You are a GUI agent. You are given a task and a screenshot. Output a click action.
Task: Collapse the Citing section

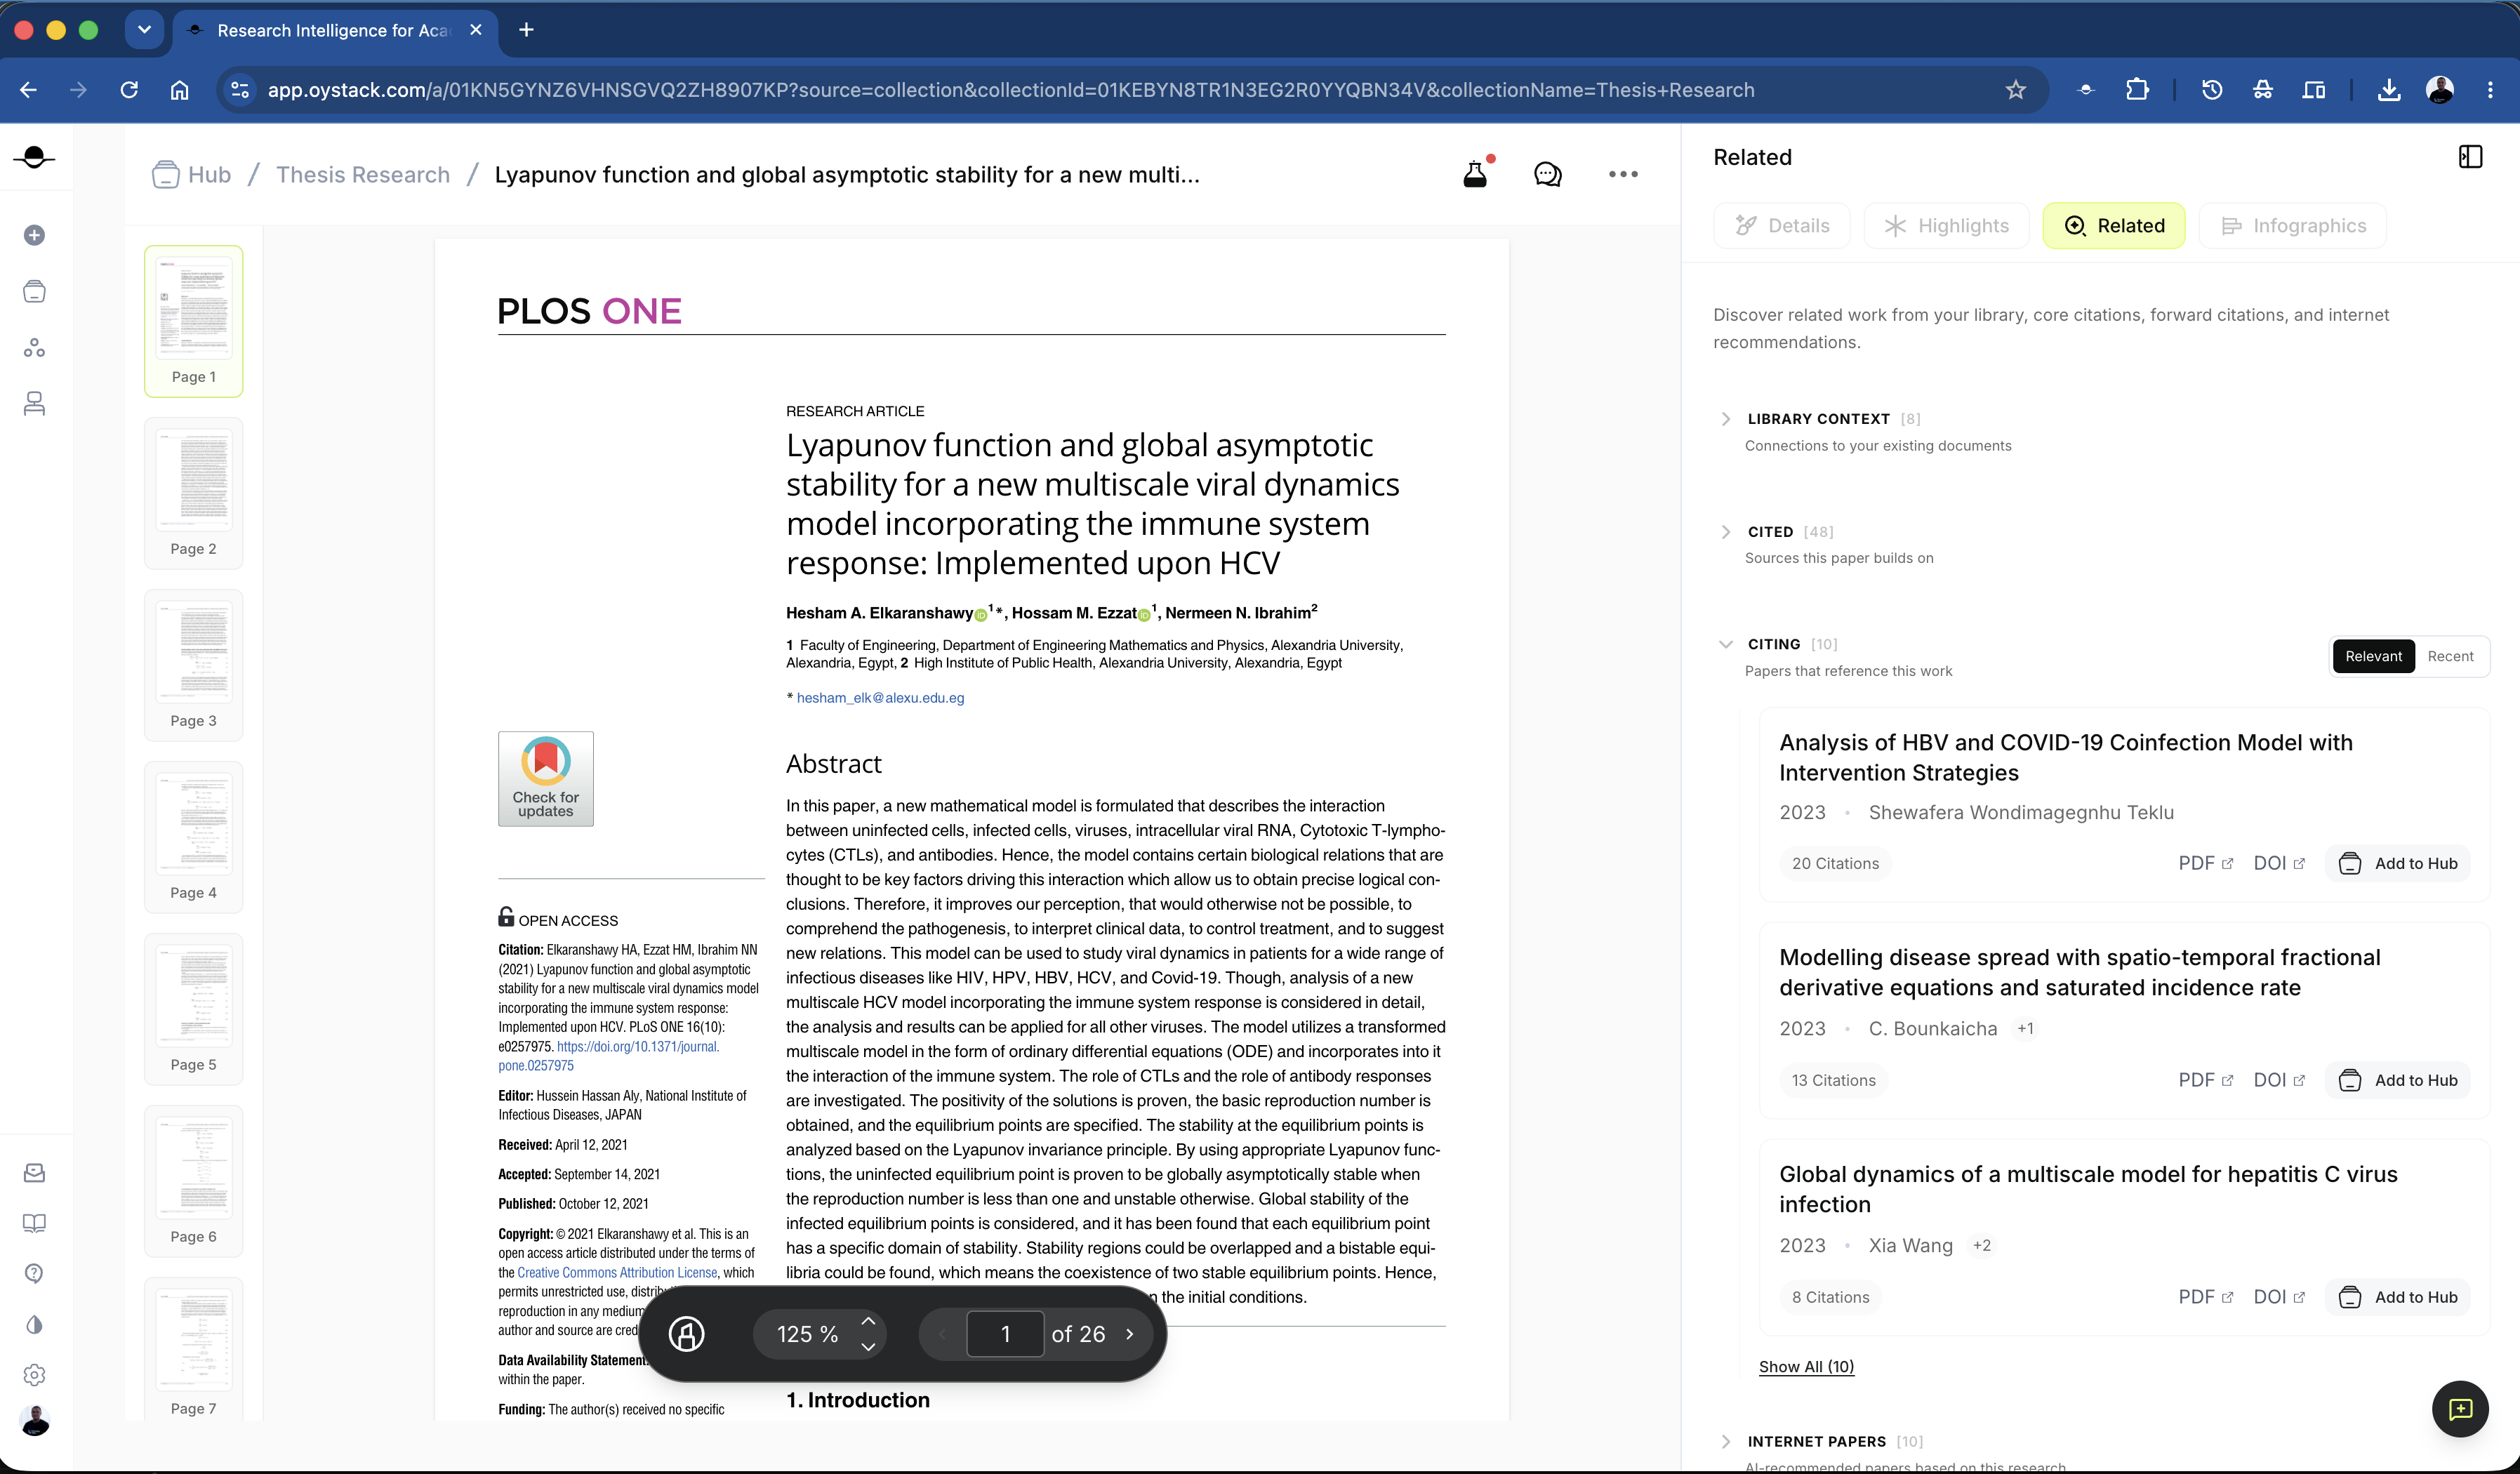(1726, 644)
